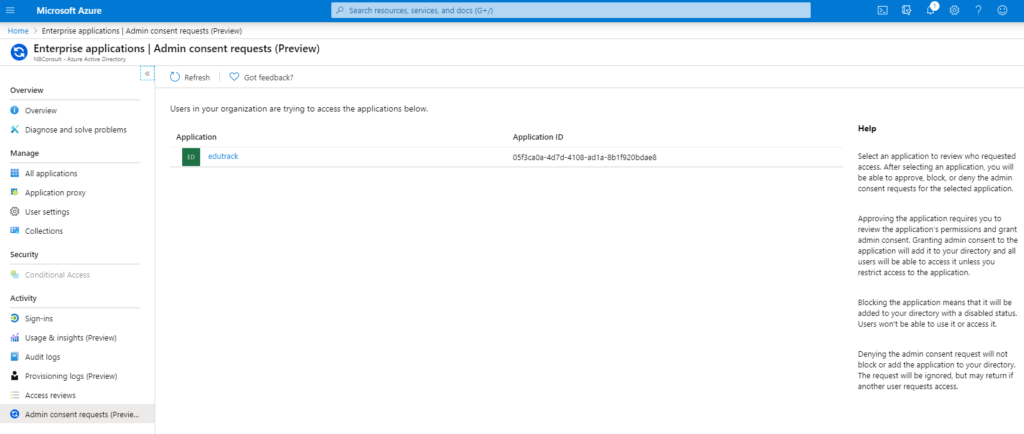Click the Application proxy icon
The image size is (1024, 434).
[15, 193]
